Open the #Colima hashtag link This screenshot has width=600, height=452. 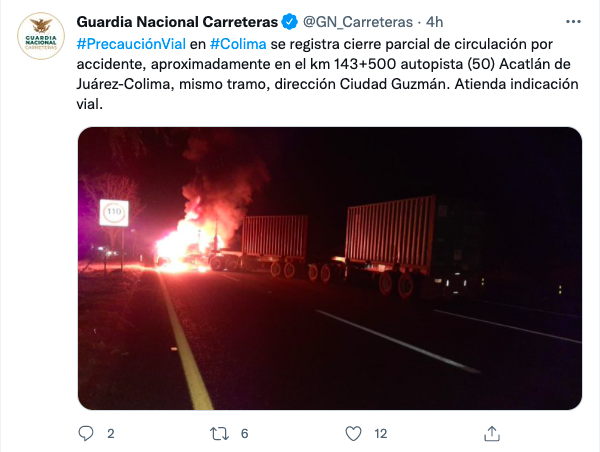pyautogui.click(x=238, y=44)
